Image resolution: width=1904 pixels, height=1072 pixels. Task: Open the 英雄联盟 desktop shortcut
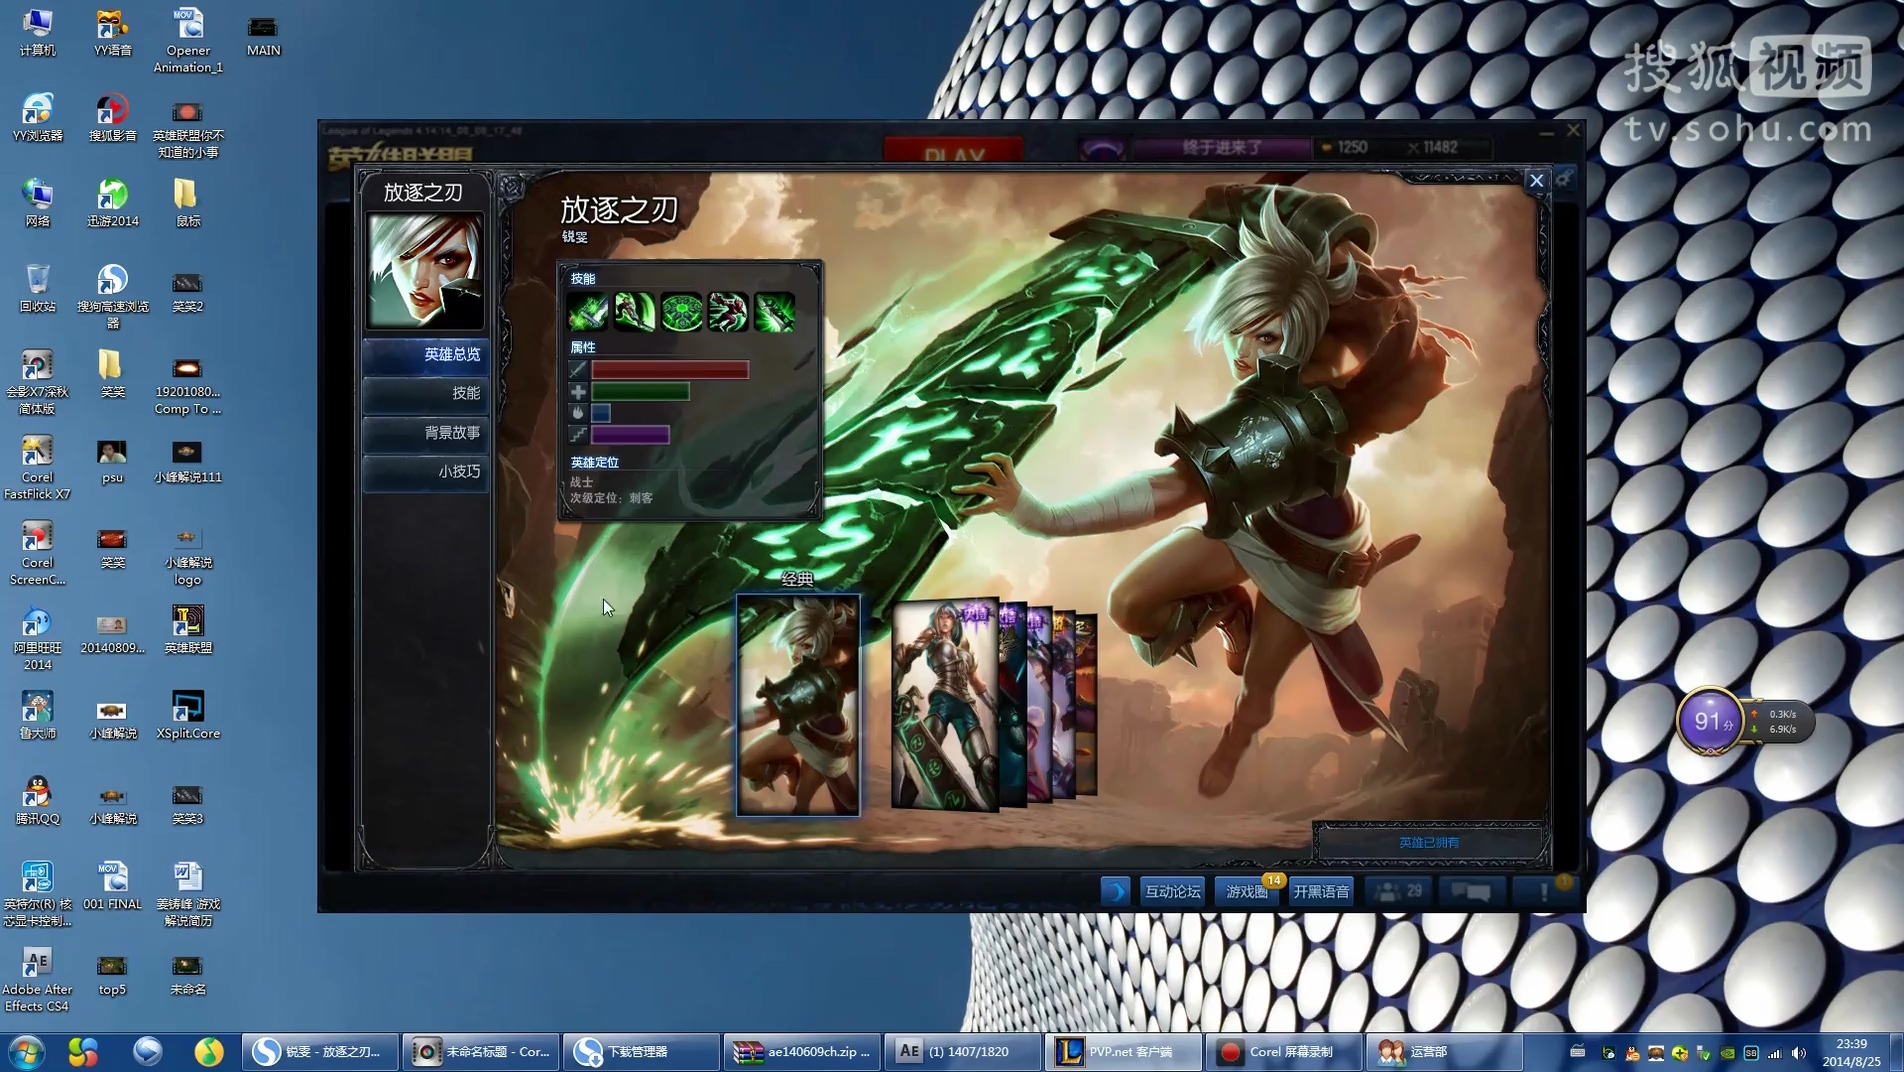pos(188,630)
